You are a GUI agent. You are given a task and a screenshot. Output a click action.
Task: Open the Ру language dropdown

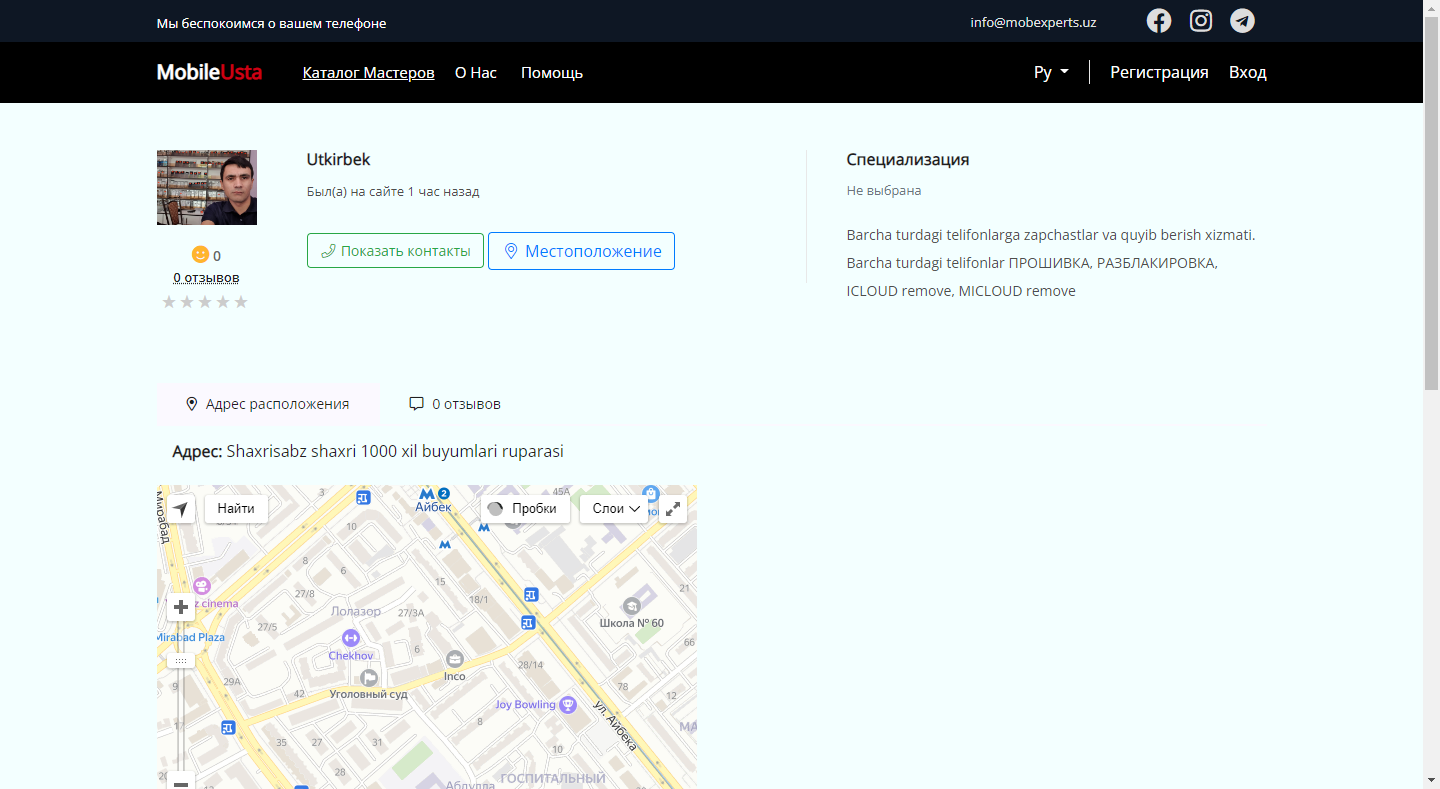click(1051, 73)
